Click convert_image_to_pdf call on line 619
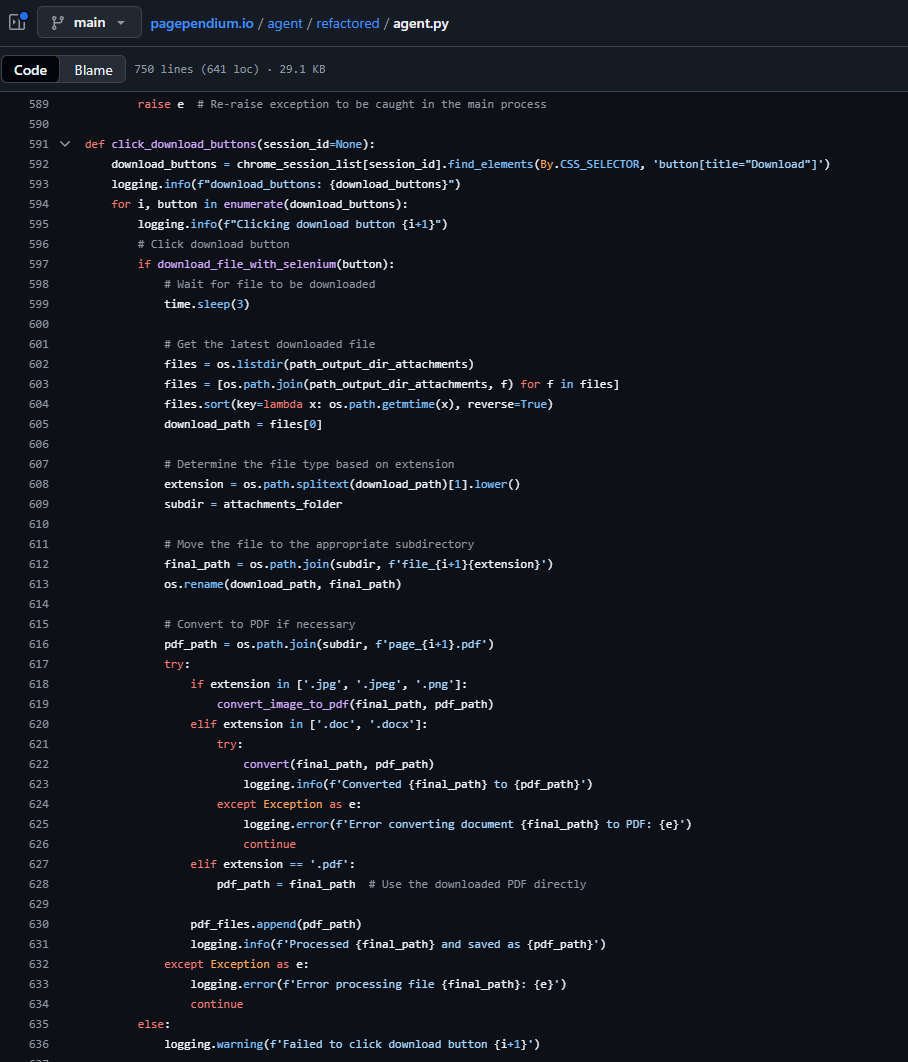Viewport: 908px width, 1062px height. pyautogui.click(x=282, y=704)
